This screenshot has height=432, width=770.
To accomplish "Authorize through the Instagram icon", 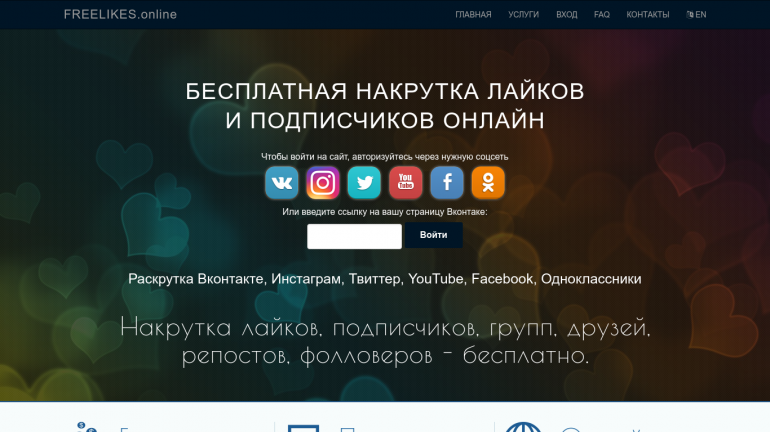I will [x=323, y=183].
